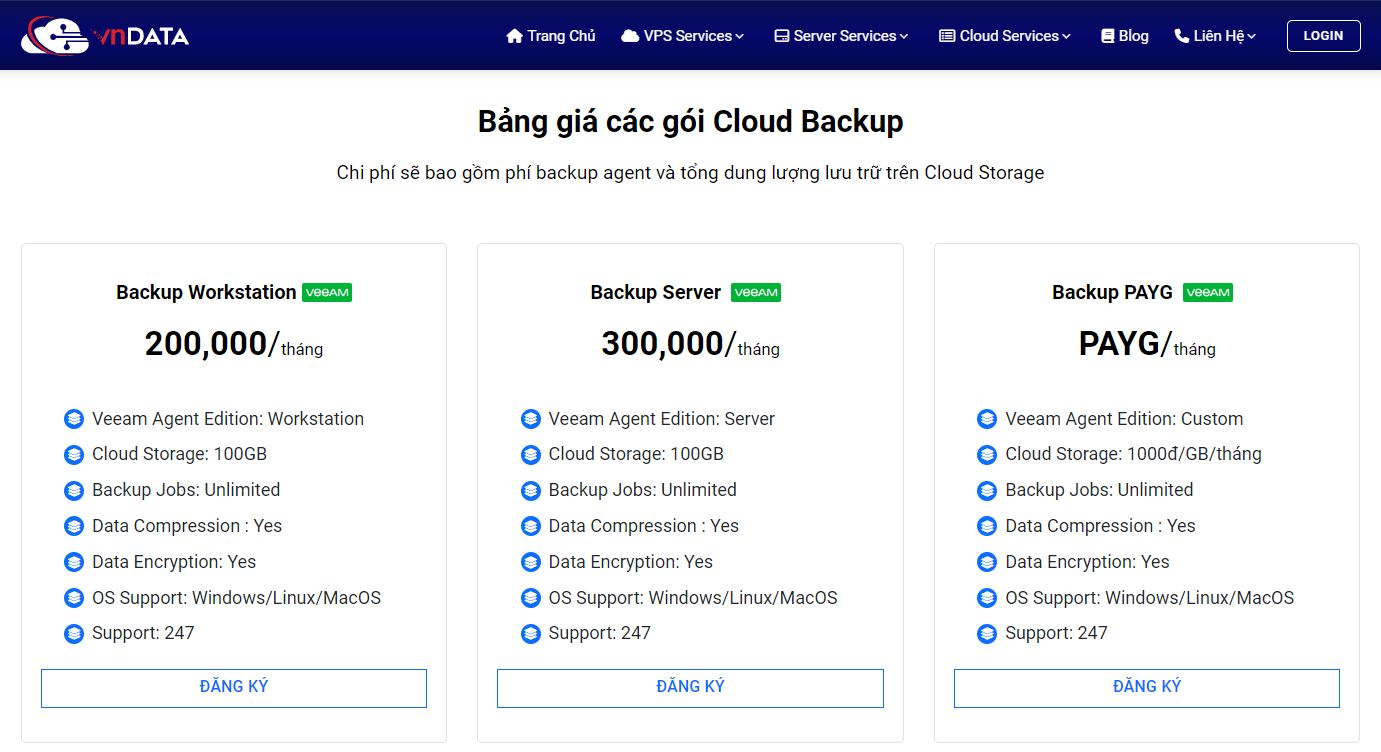Click the list icon beside Cloud Services

(947, 36)
